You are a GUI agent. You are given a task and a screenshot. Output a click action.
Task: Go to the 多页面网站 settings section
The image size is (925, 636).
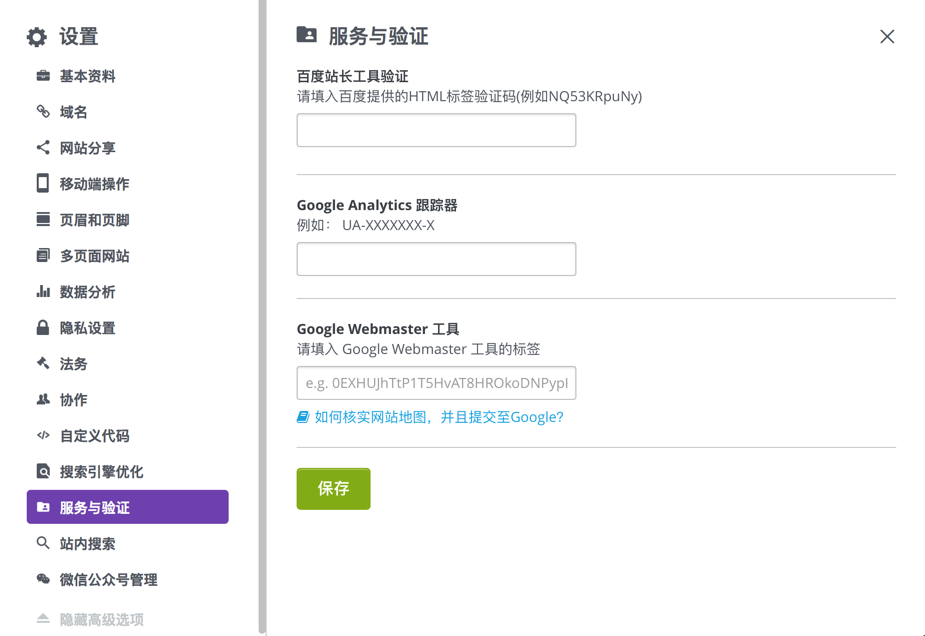[x=94, y=256]
